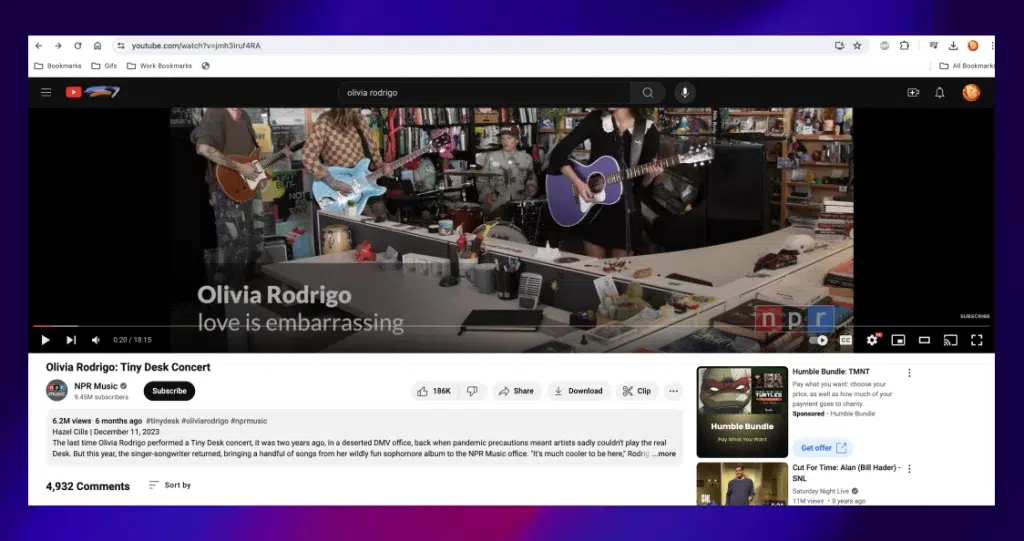Open the Bookmarks folder in bookmarks bar

57,66
